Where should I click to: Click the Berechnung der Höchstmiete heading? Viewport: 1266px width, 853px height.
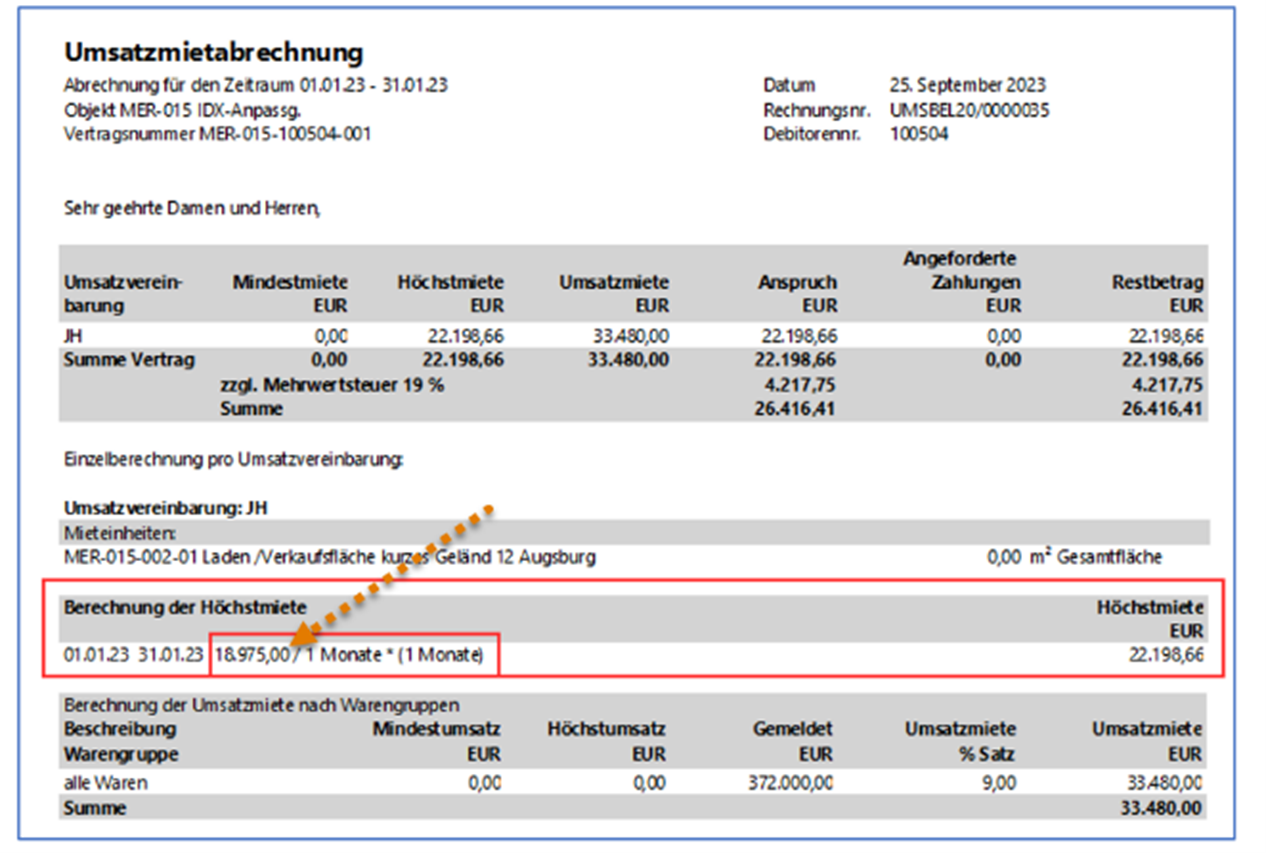185,606
